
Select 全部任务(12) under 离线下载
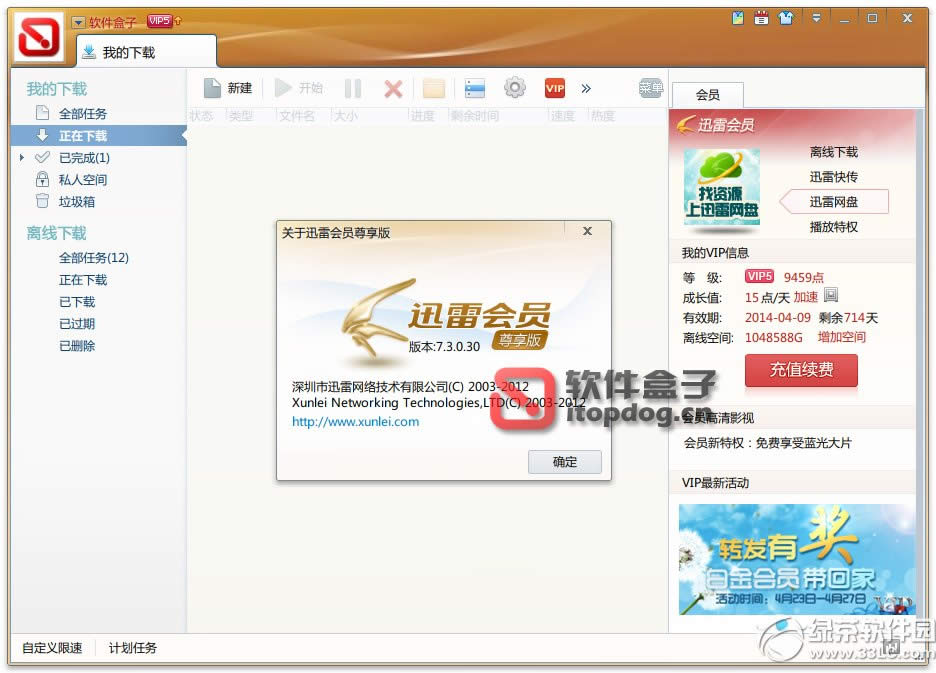coord(94,258)
